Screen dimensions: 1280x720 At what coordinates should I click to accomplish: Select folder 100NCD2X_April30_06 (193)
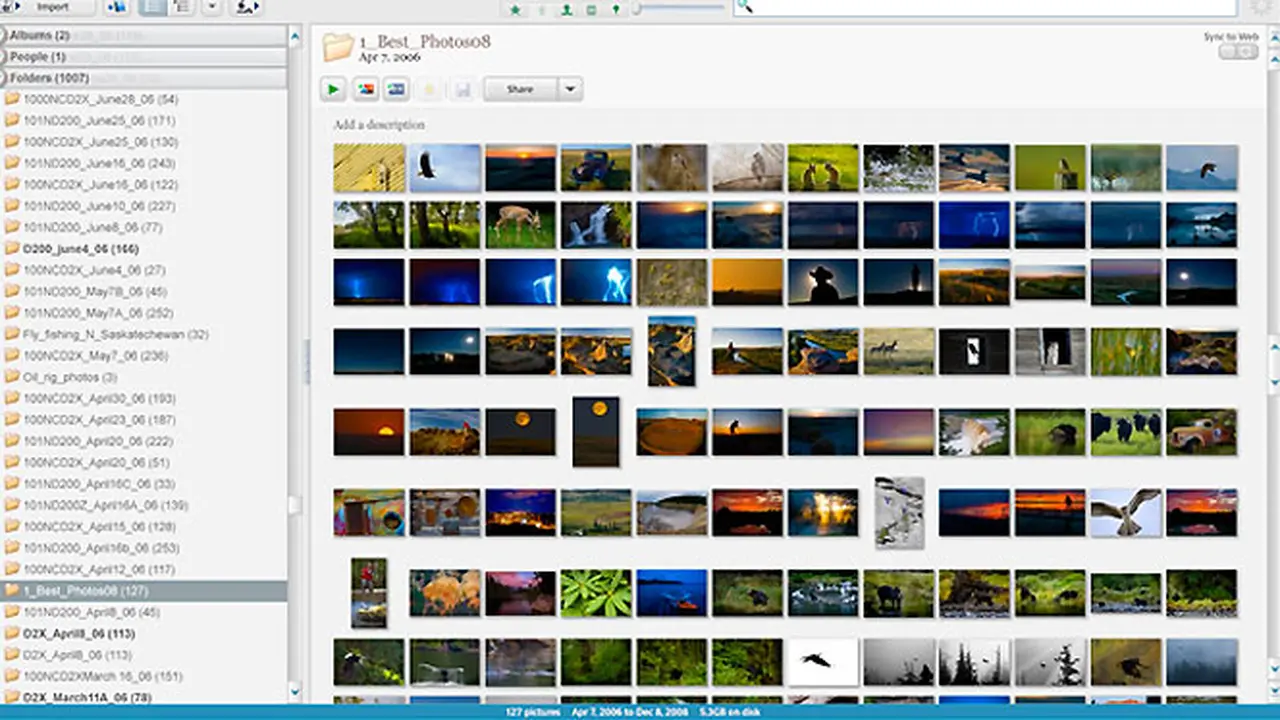(144, 398)
